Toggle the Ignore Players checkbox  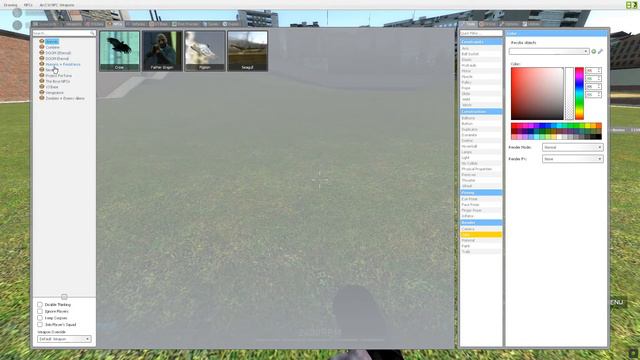(40, 311)
